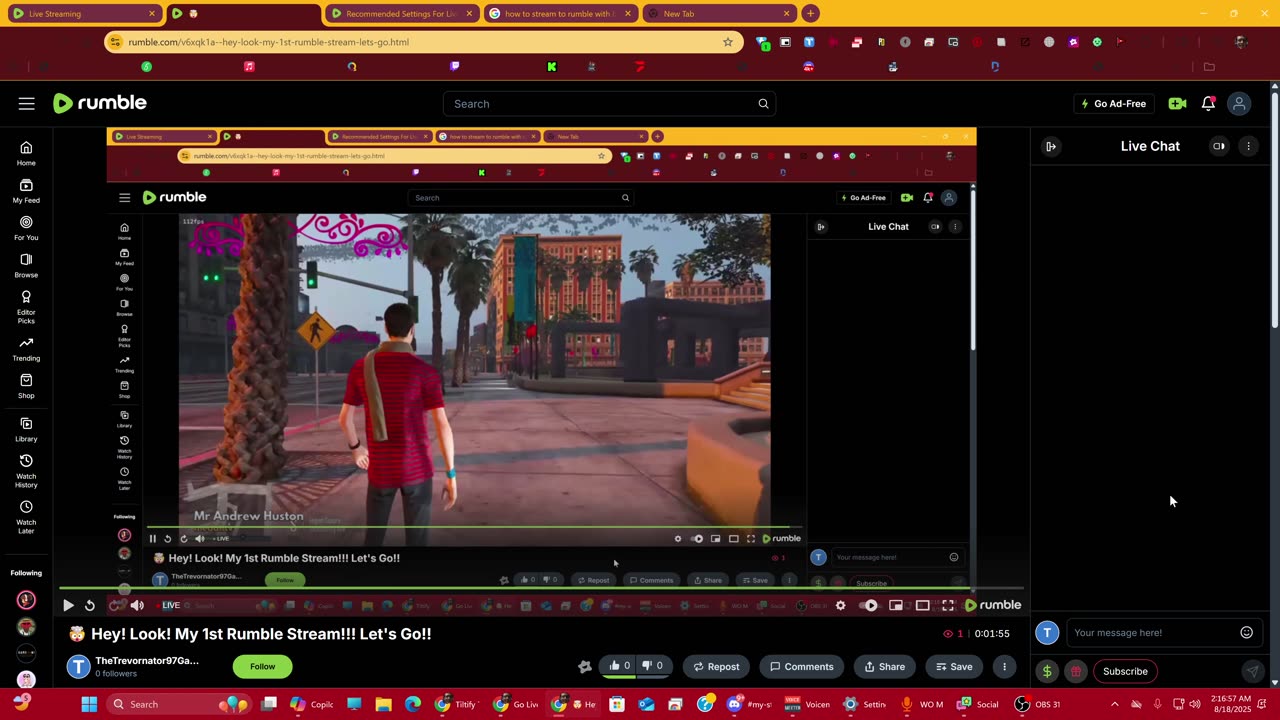Screen dimensions: 1280x720
Task: Open My Feed in sidebar
Action: point(26,191)
